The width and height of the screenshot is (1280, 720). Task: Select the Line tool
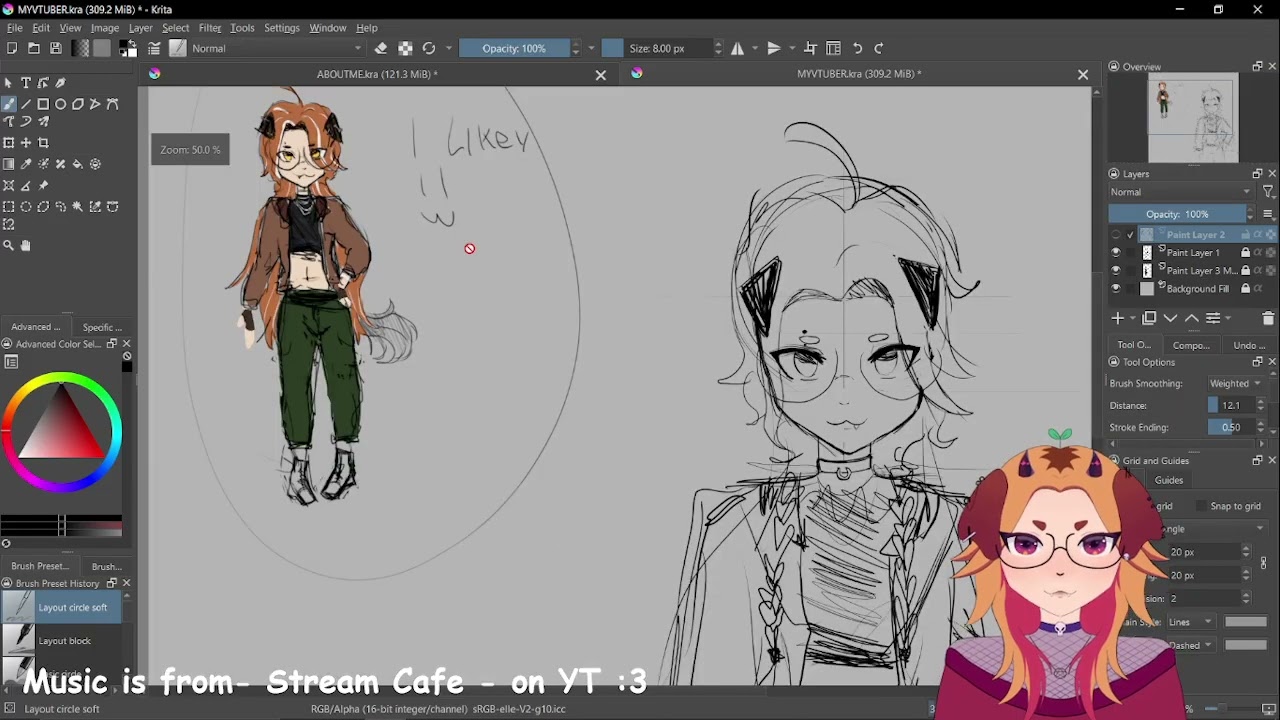click(26, 104)
